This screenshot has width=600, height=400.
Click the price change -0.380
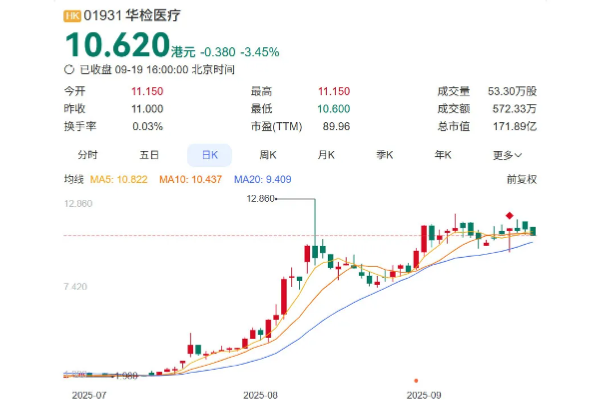point(218,52)
